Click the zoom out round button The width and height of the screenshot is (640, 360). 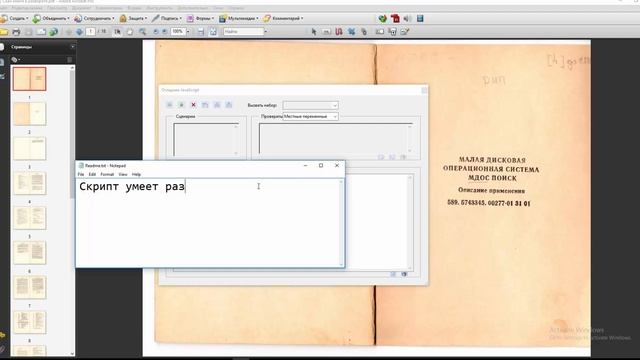156,32
